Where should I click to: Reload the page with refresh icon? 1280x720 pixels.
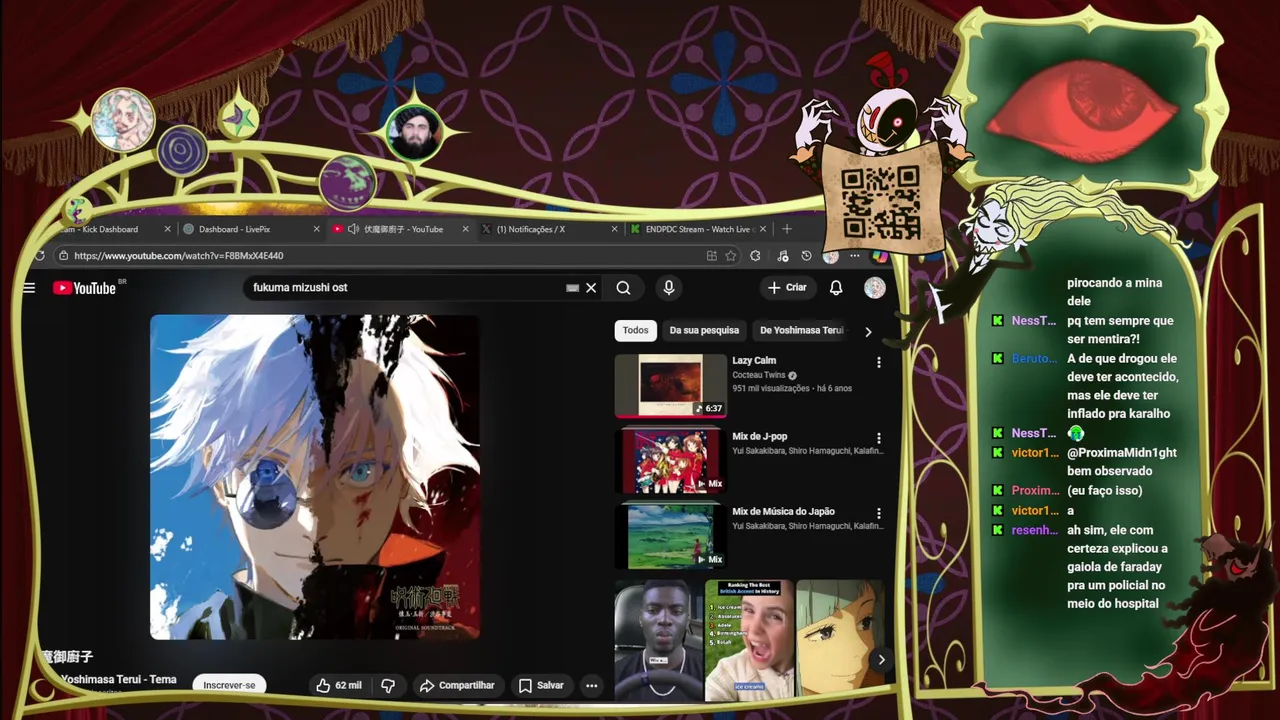click(x=39, y=256)
